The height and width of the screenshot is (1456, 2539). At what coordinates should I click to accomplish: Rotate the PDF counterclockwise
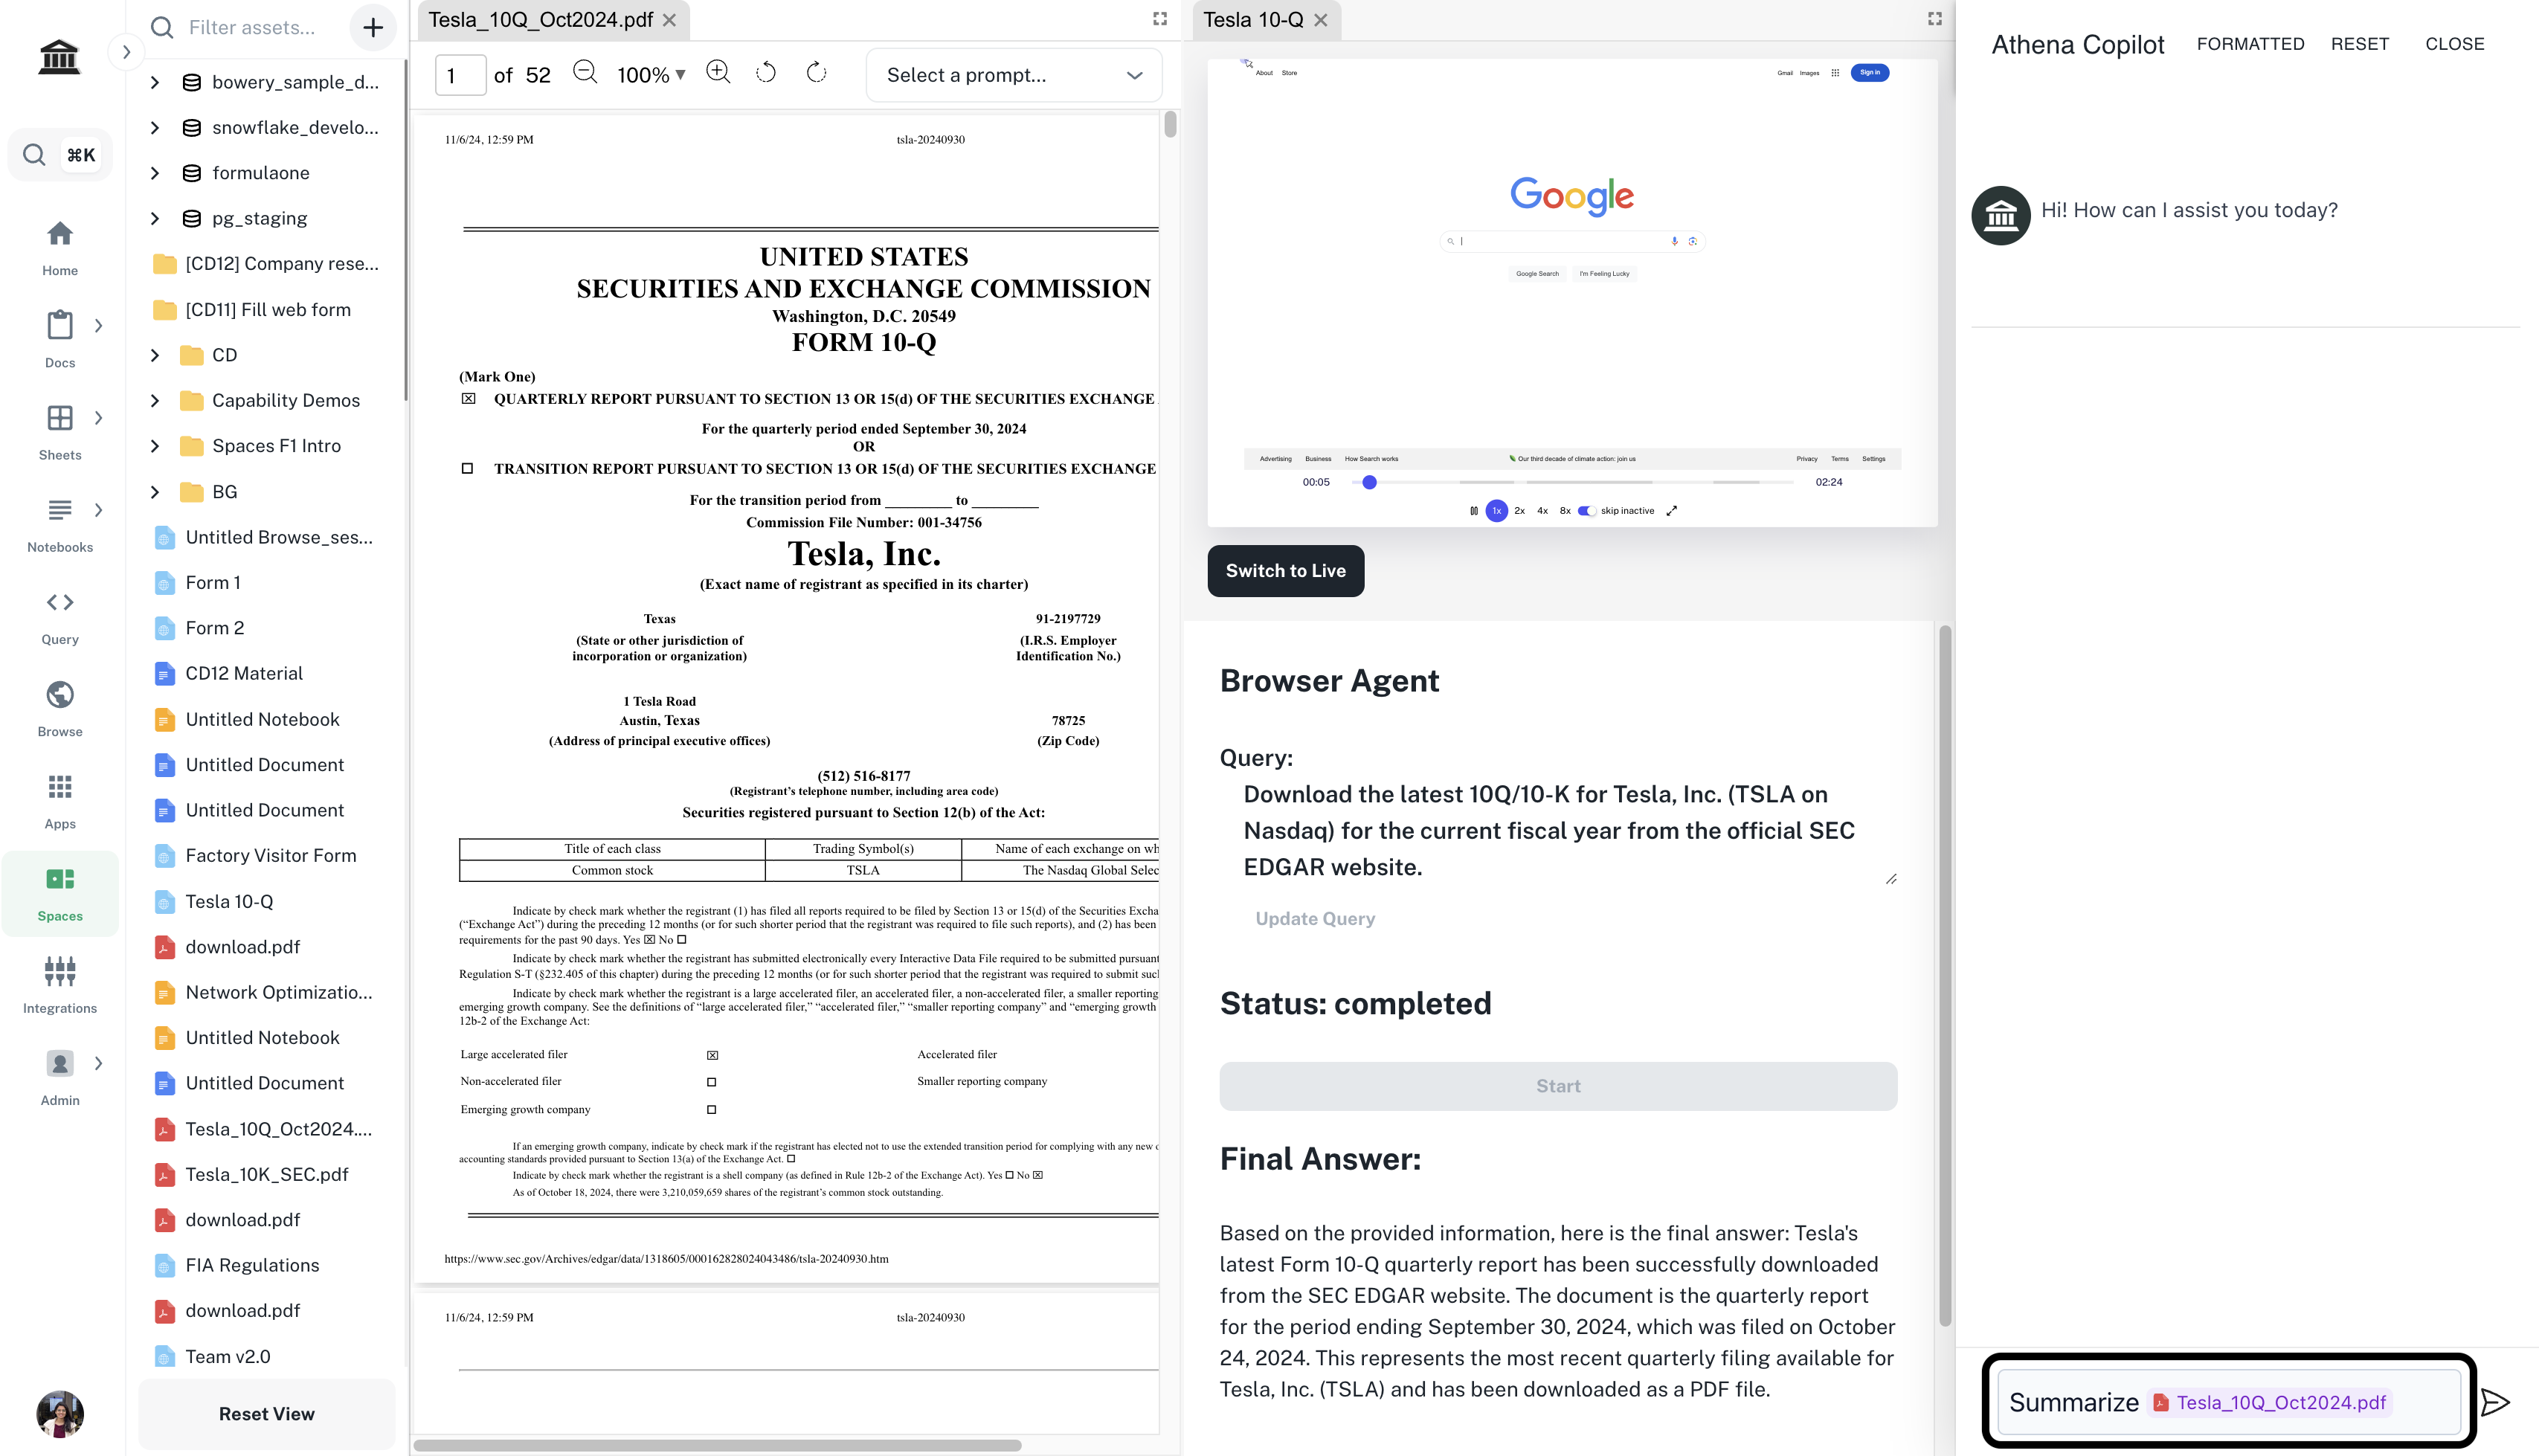766,73
